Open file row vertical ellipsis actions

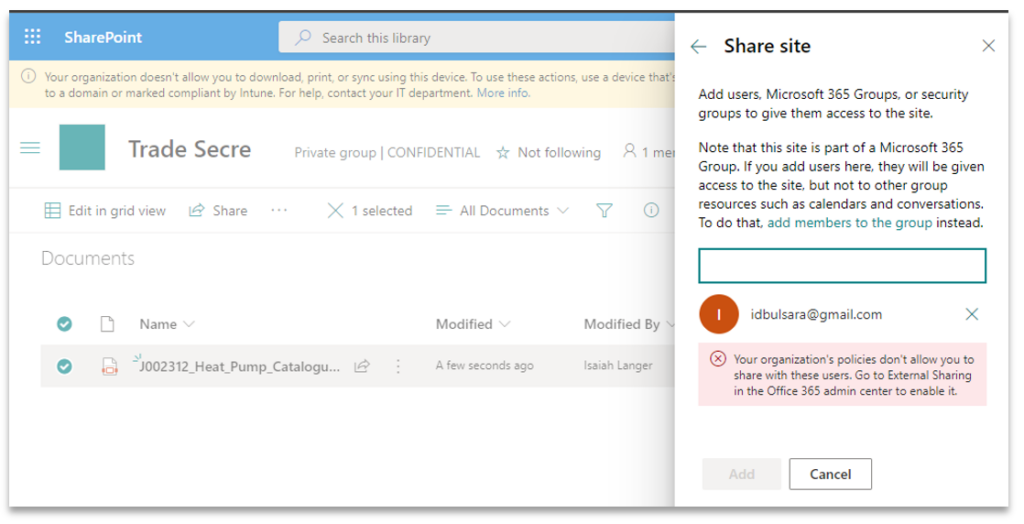click(398, 367)
